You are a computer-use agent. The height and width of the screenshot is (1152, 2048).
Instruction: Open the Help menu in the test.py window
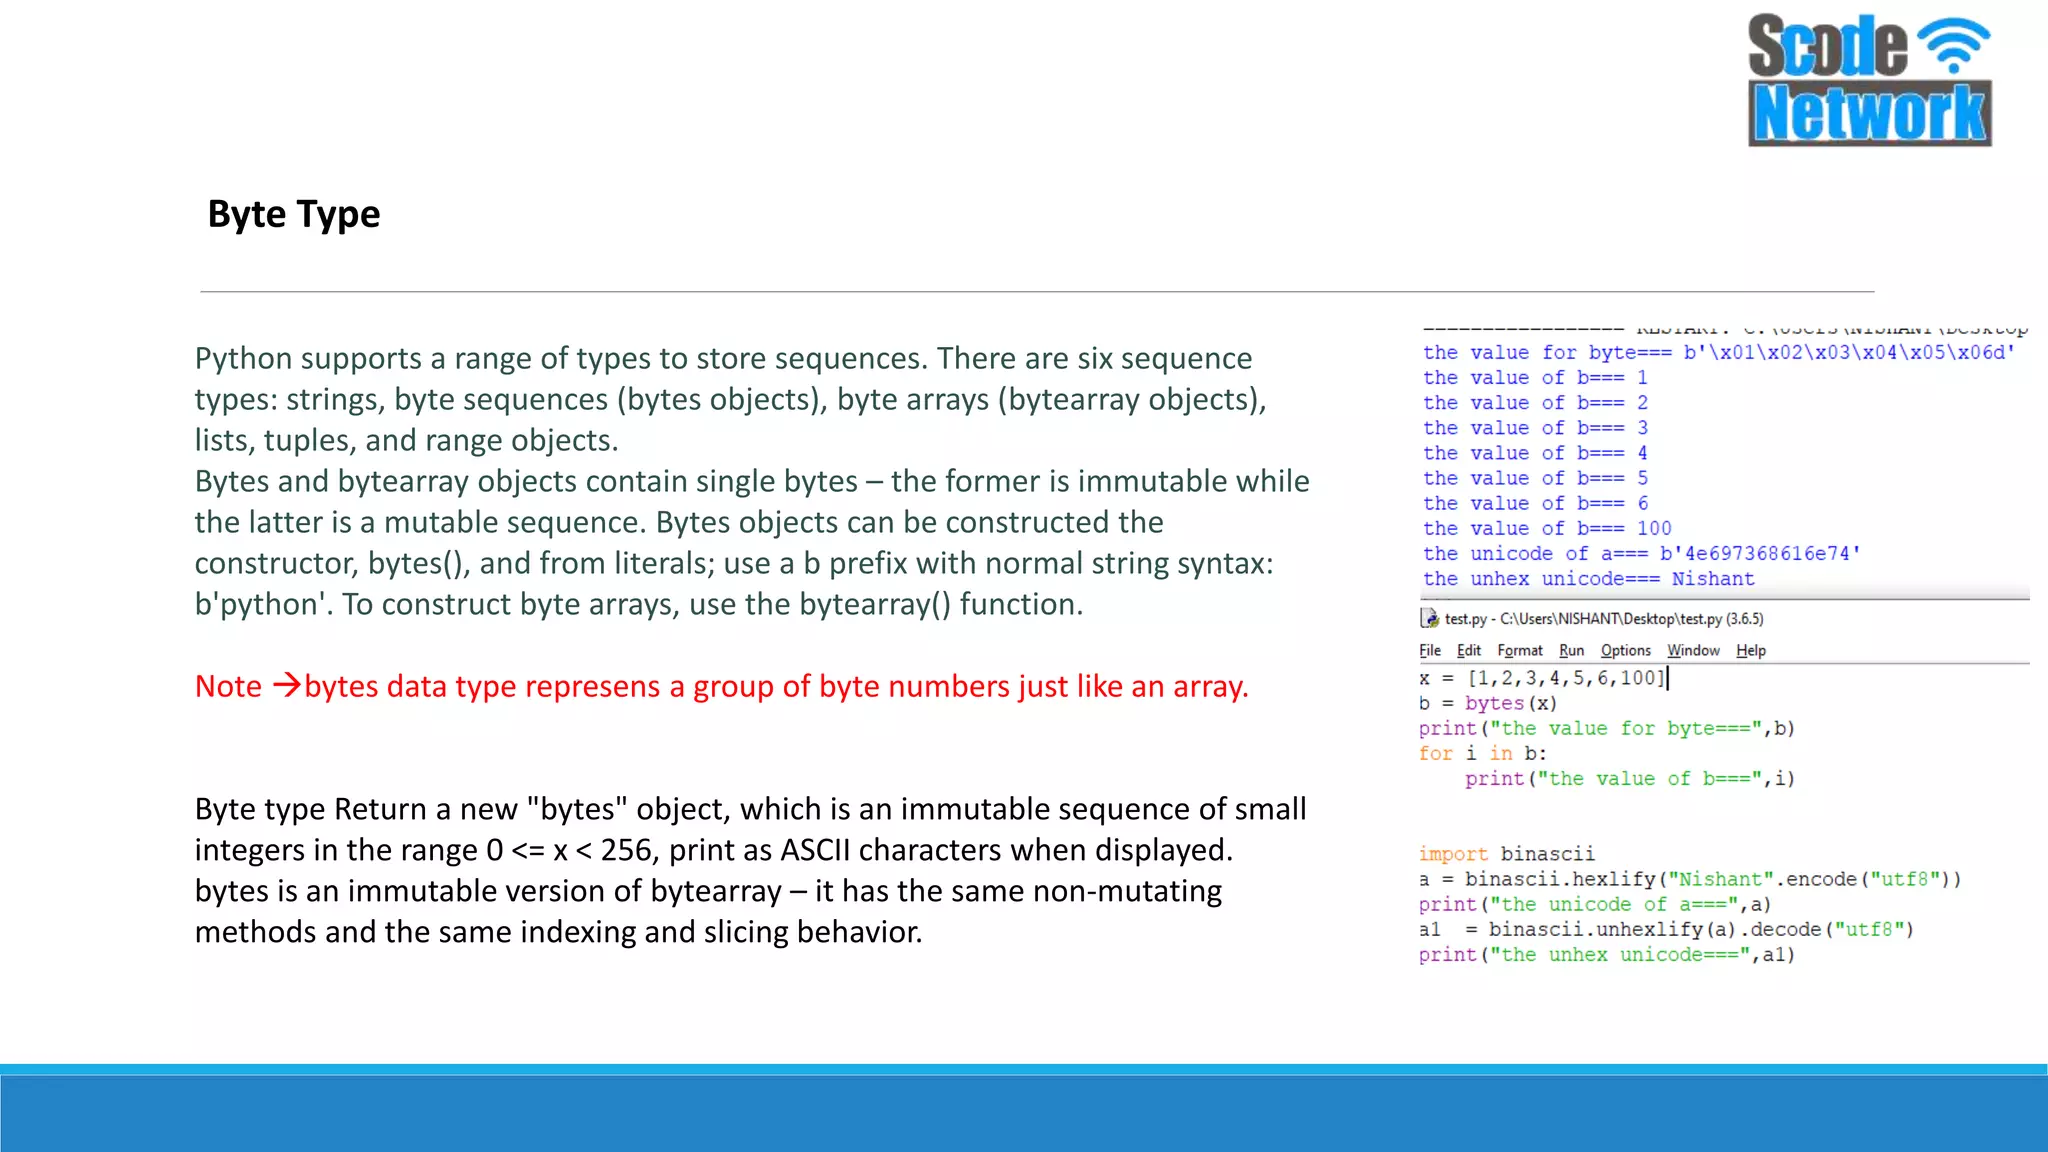[1751, 651]
